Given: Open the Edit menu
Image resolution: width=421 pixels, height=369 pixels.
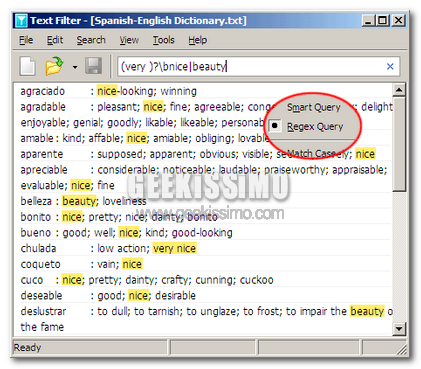Looking at the screenshot, I should (55, 40).
